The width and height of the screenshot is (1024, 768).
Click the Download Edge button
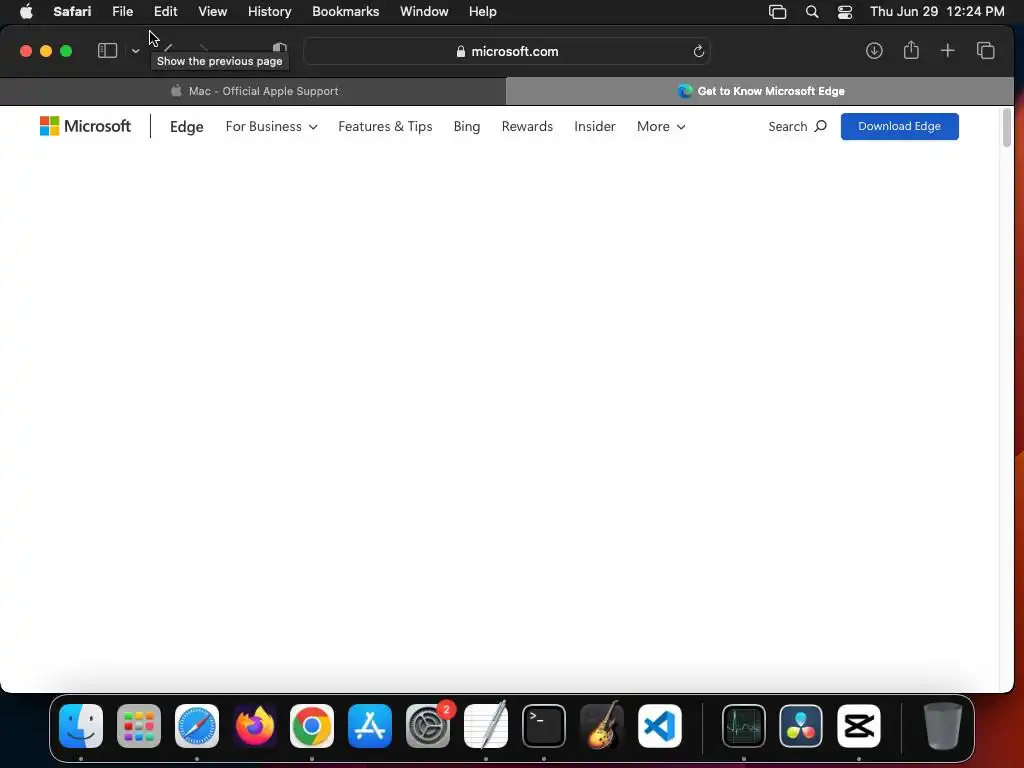click(899, 127)
